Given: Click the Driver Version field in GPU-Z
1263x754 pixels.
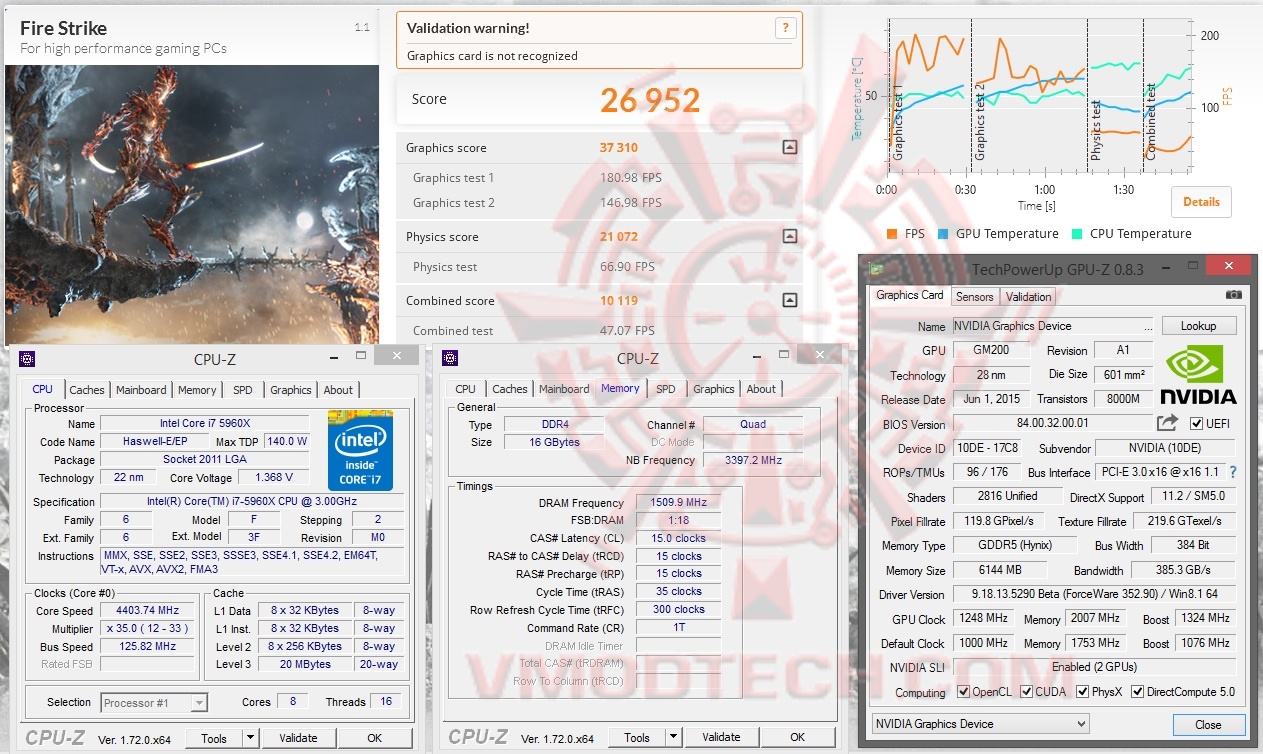Looking at the screenshot, I should (1093, 593).
